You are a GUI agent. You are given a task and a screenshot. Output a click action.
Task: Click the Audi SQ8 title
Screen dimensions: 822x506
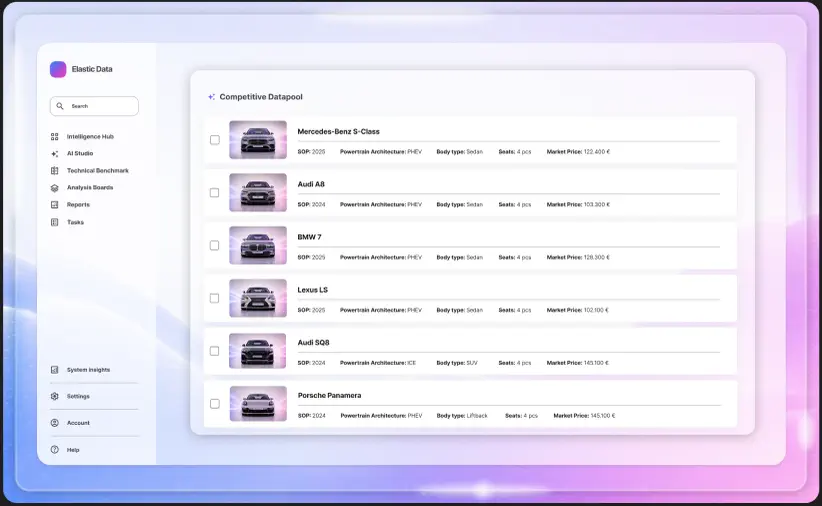tap(313, 342)
